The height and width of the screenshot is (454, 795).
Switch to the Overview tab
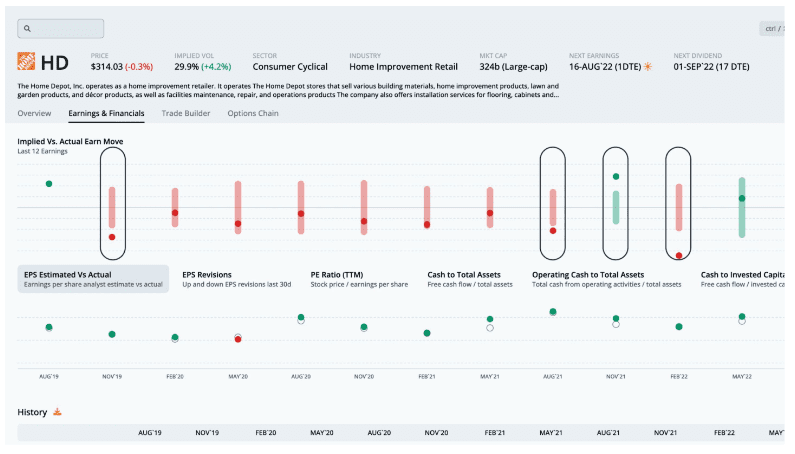click(34, 114)
